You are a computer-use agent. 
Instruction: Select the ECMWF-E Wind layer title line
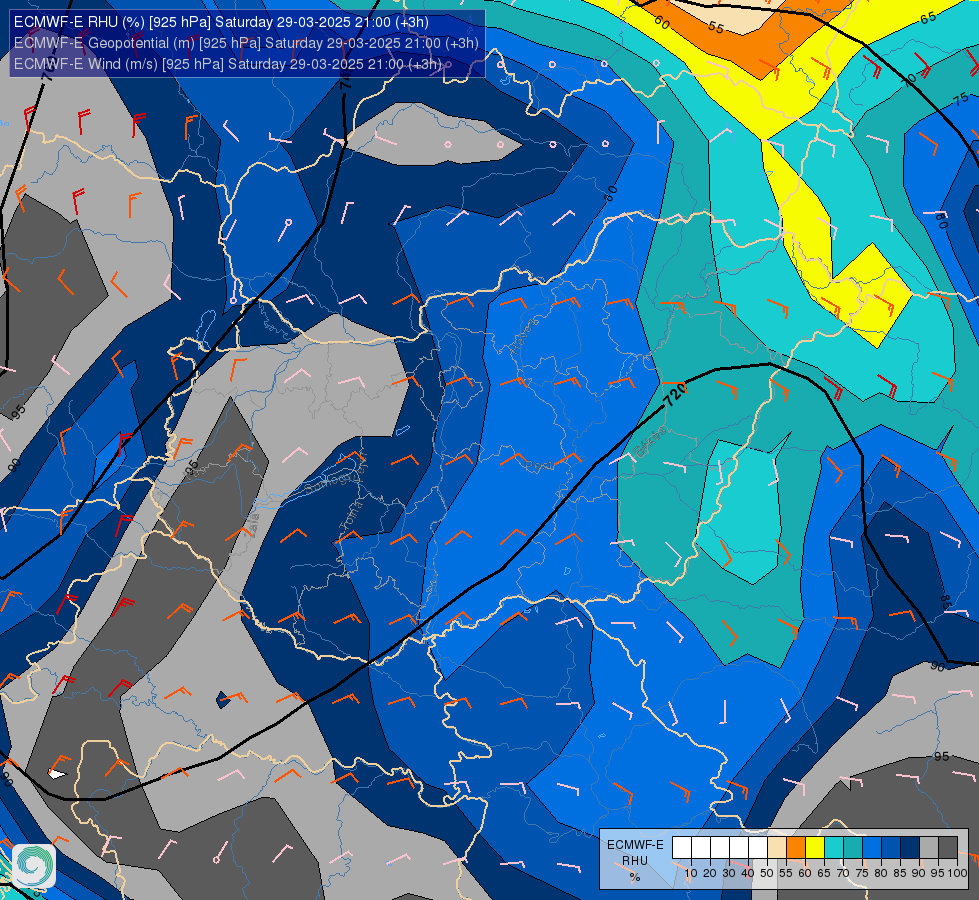[x=228, y=64]
